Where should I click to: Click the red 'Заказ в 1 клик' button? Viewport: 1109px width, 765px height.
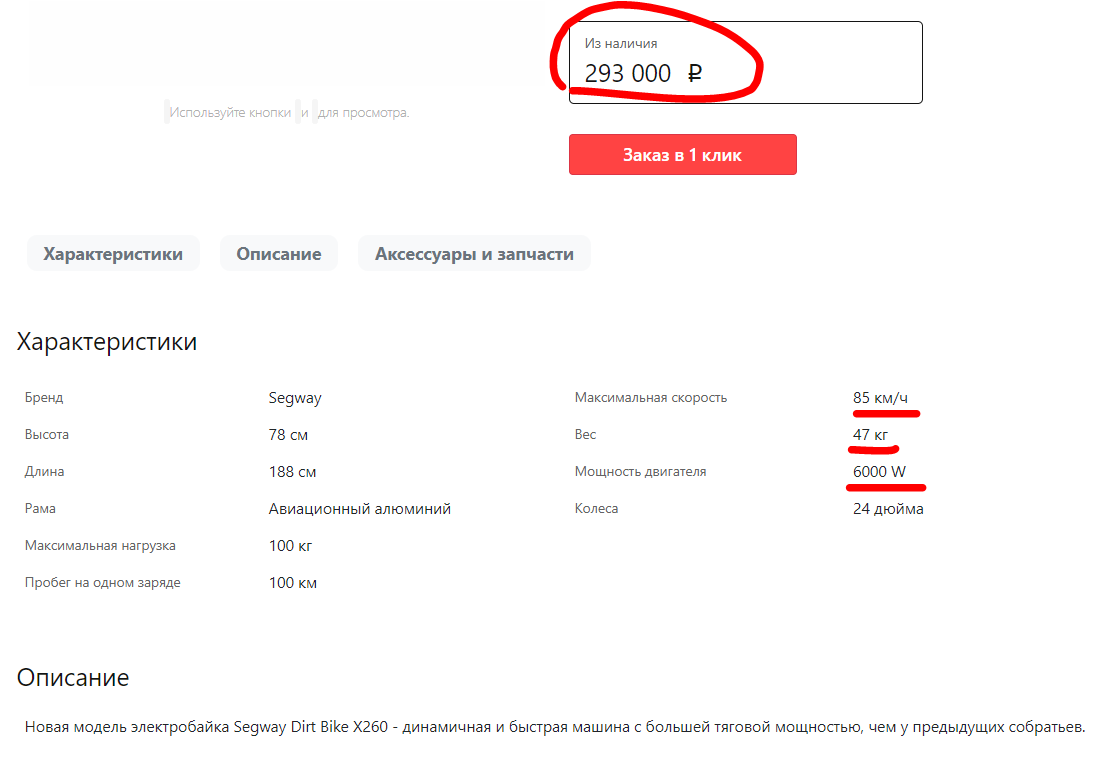(x=682, y=155)
